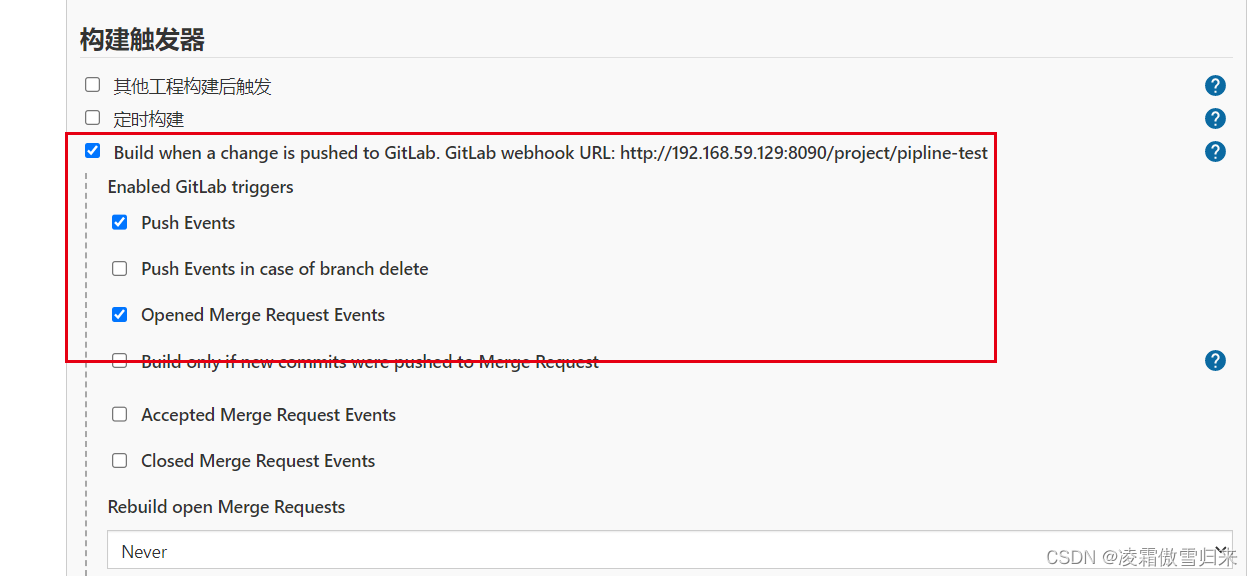Enable the Closed Merge Request Events checkbox
1253x576 pixels.
120,460
